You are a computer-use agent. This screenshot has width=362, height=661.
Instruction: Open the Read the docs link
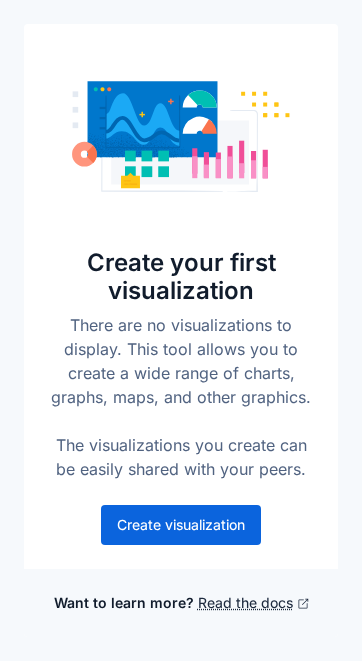pyautogui.click(x=245, y=603)
